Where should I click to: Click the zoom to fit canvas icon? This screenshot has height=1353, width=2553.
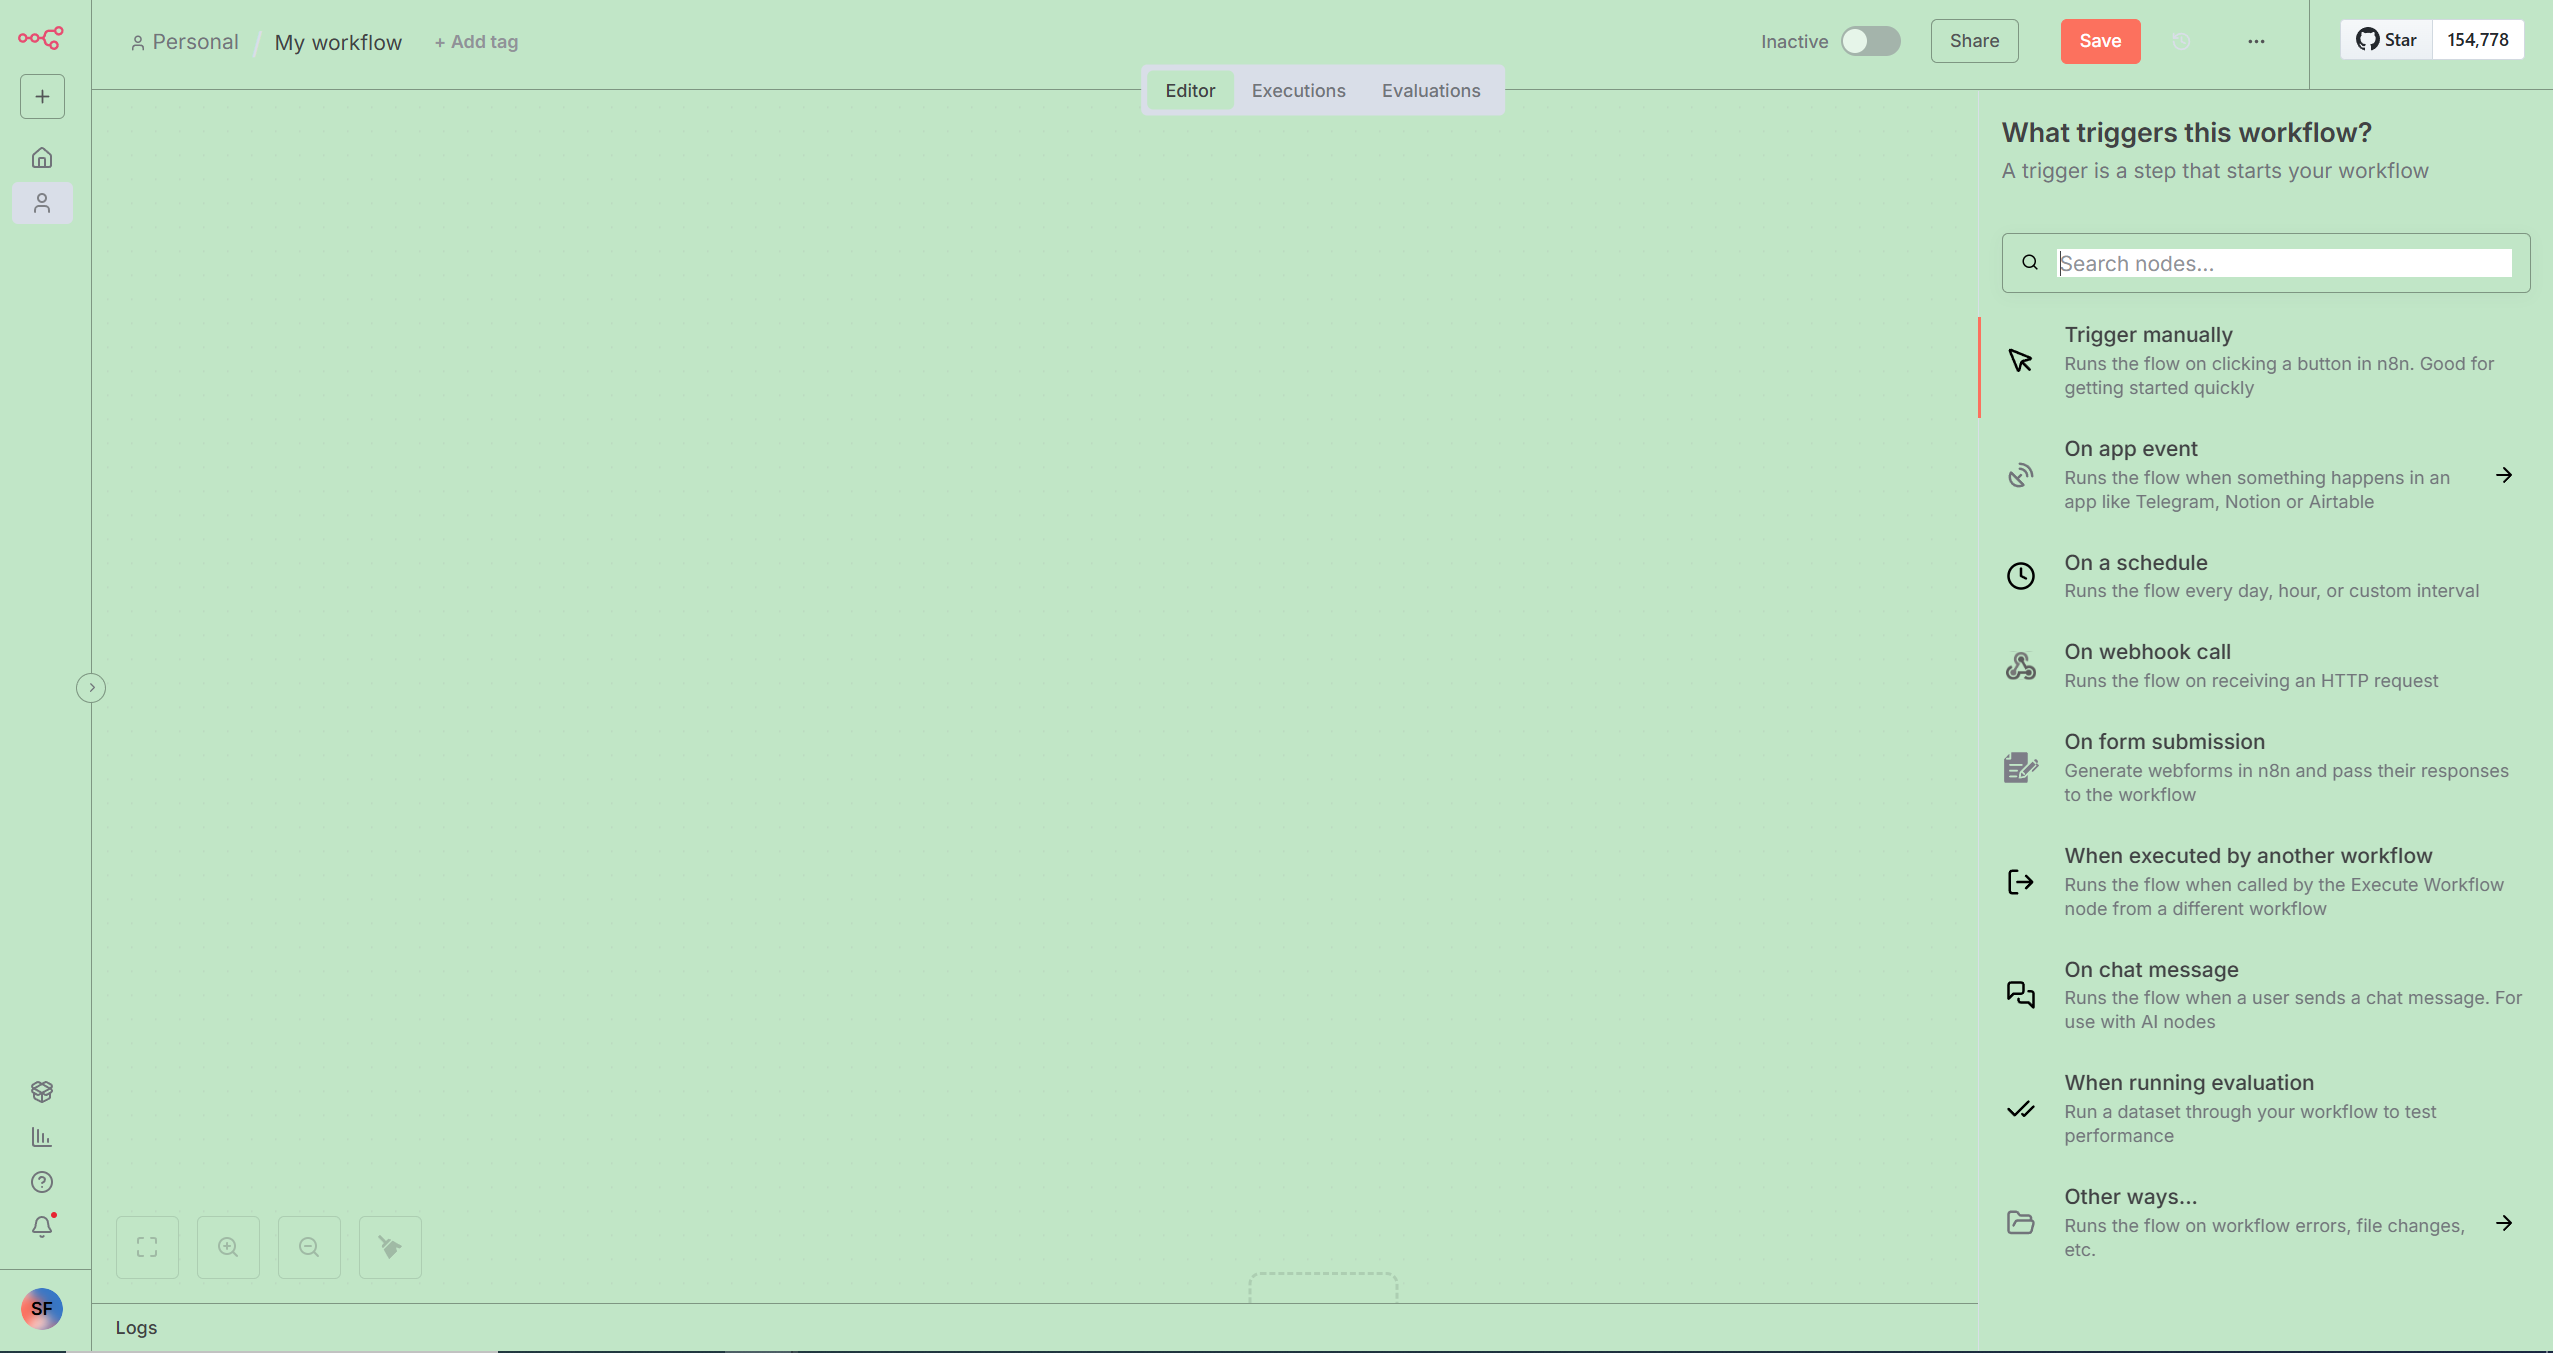point(147,1247)
